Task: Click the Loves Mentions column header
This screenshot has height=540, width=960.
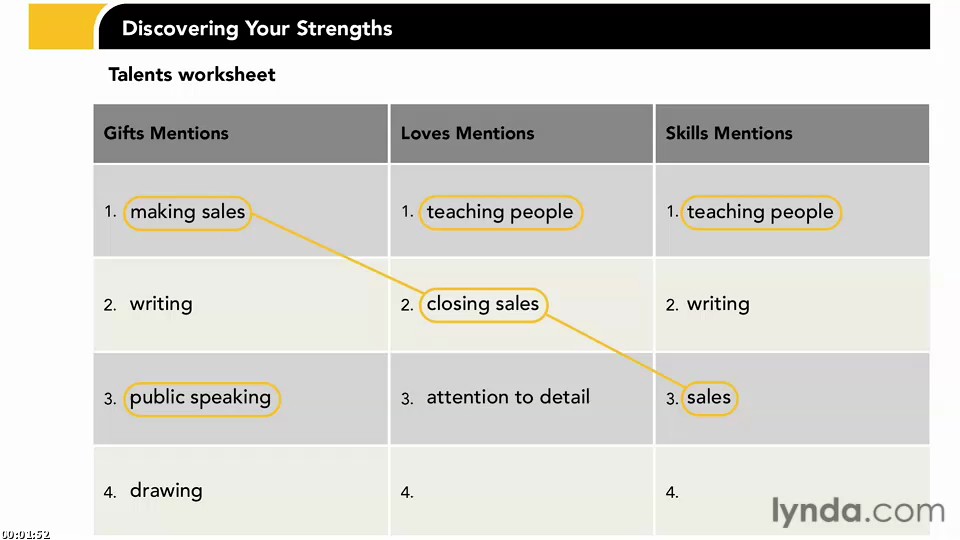Action: coord(522,133)
